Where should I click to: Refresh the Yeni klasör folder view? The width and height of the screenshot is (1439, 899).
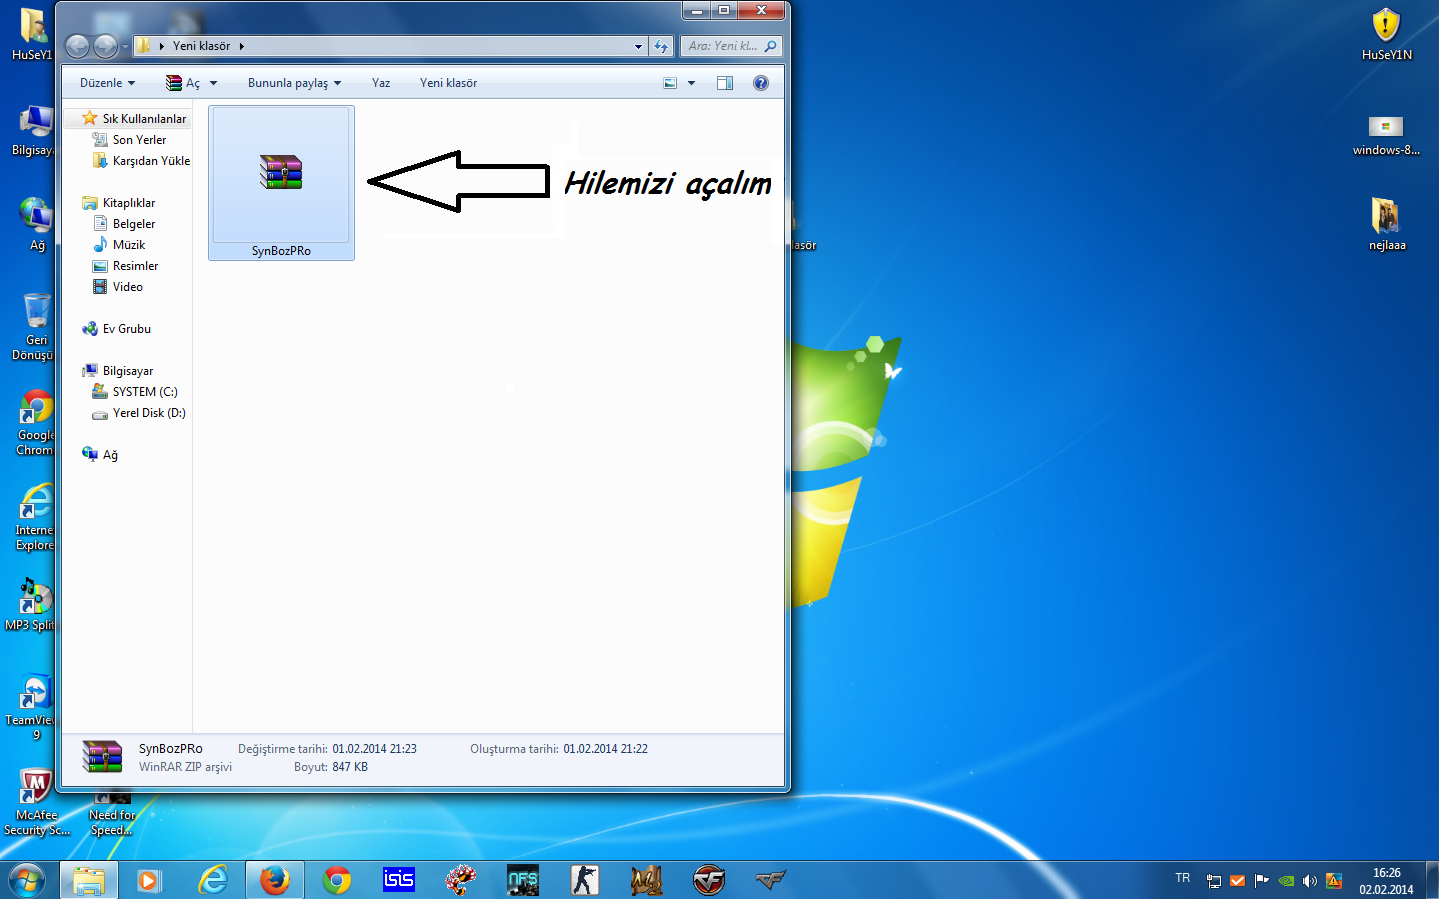pyautogui.click(x=661, y=46)
